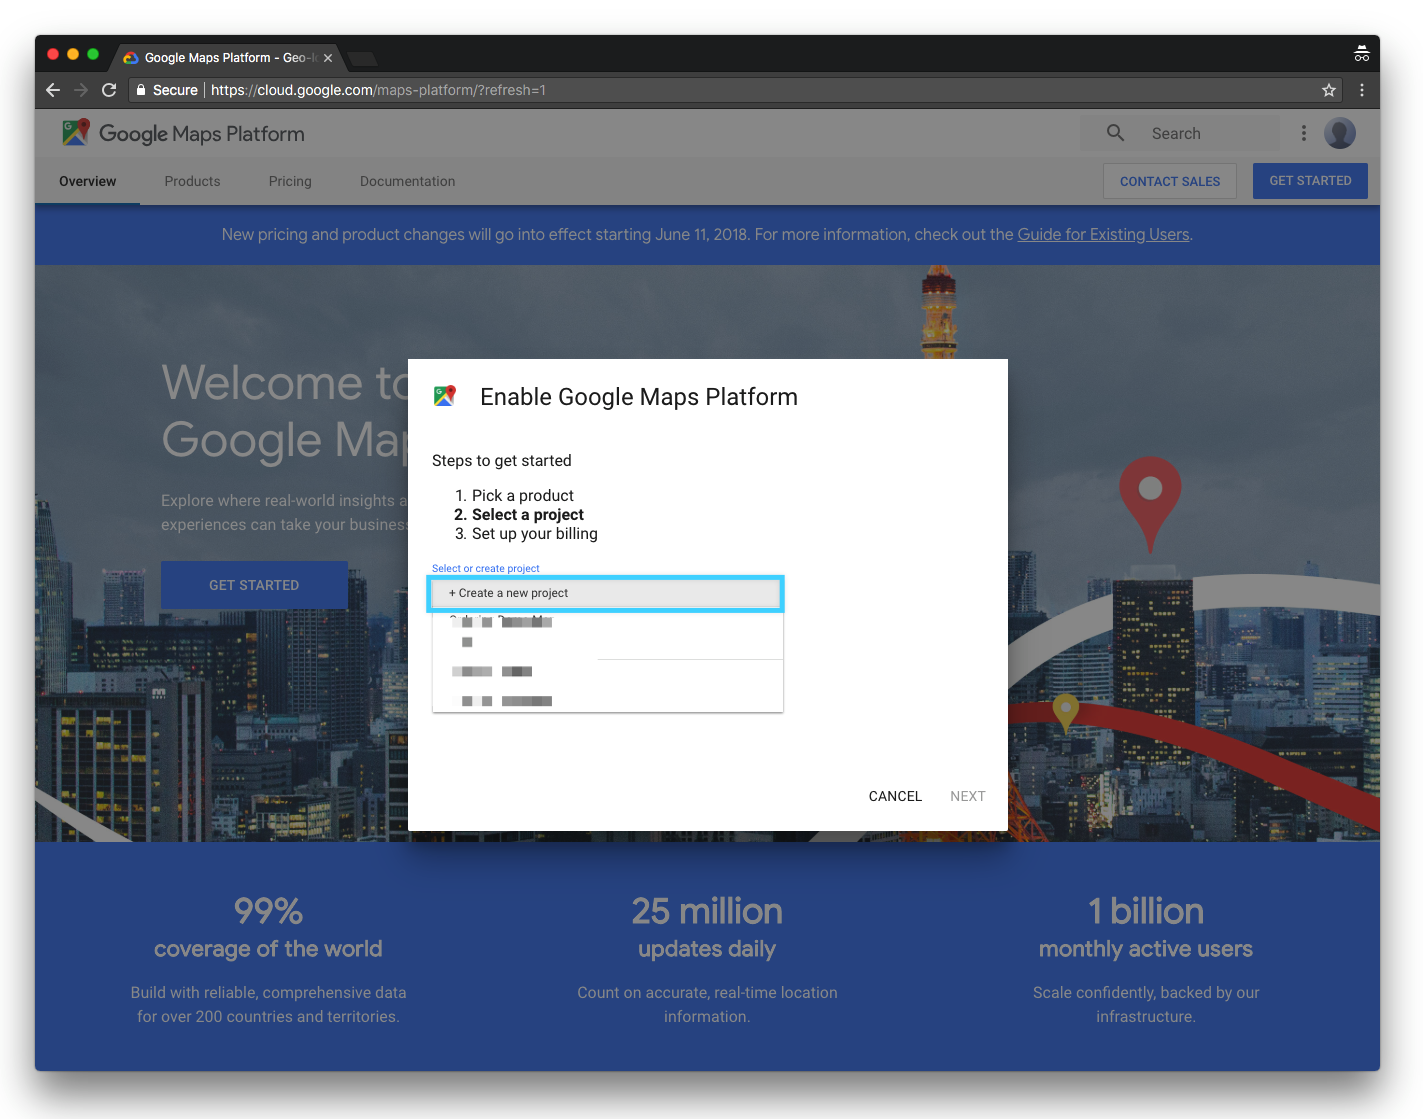
Task: Click CANCEL in the dialog
Action: [x=895, y=796]
